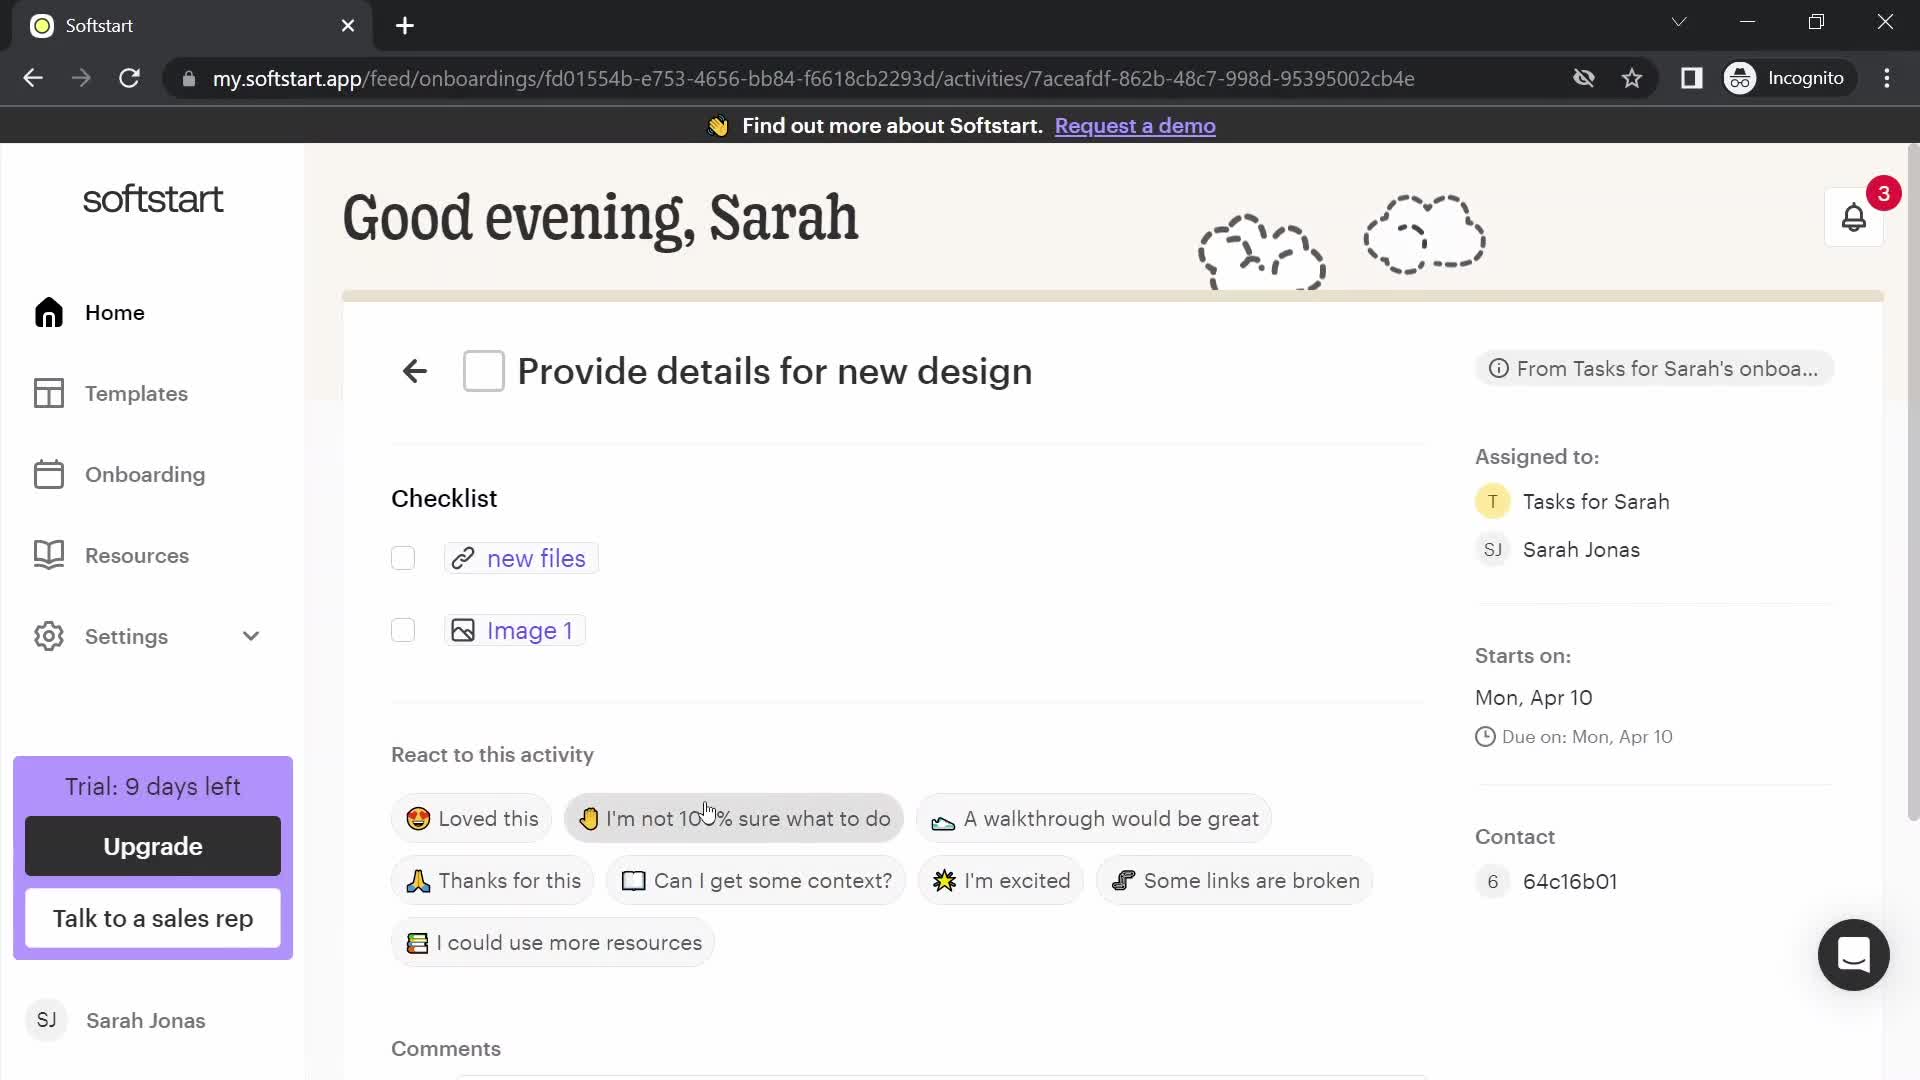Open the 'Image 1' attachment link
The width and height of the screenshot is (1920, 1080).
[529, 631]
